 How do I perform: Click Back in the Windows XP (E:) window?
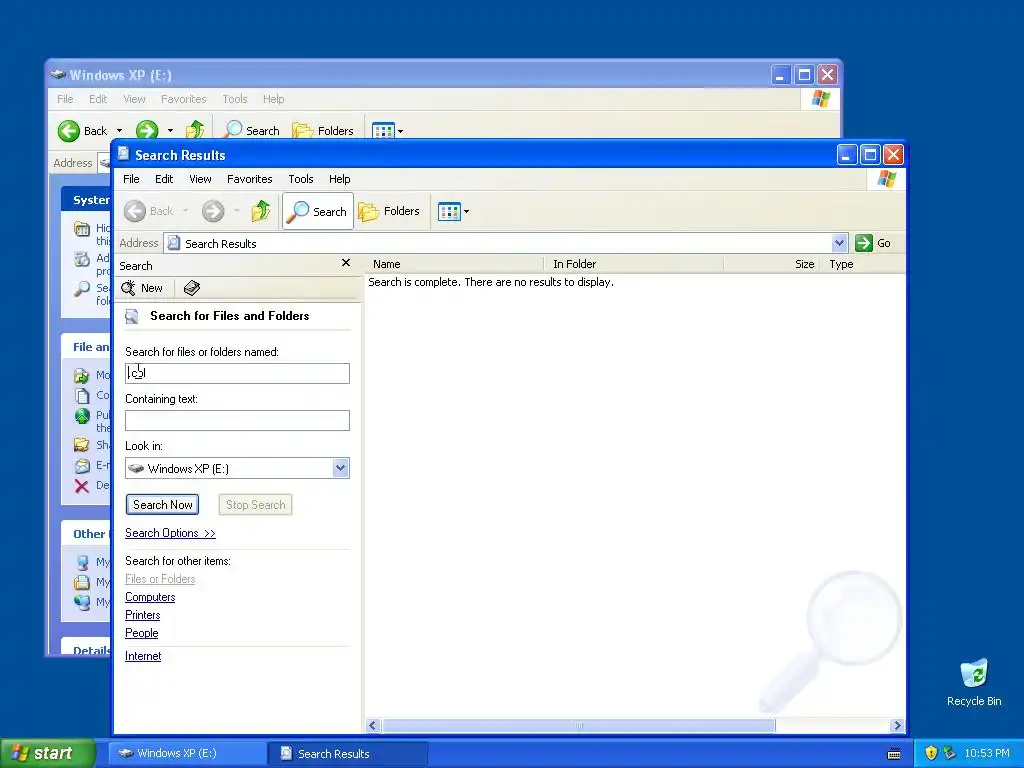point(82,131)
